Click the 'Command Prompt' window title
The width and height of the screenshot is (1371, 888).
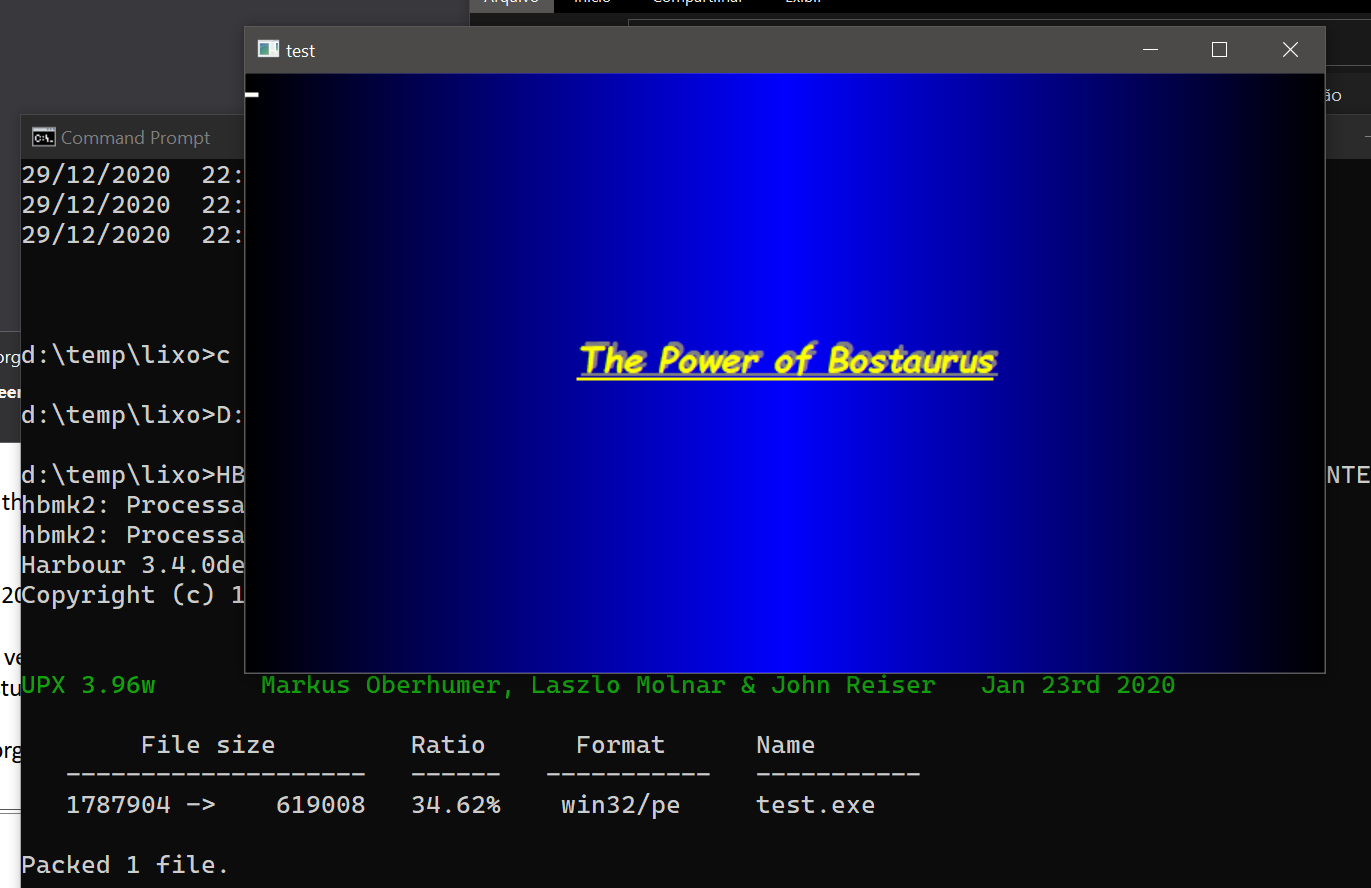(x=136, y=138)
